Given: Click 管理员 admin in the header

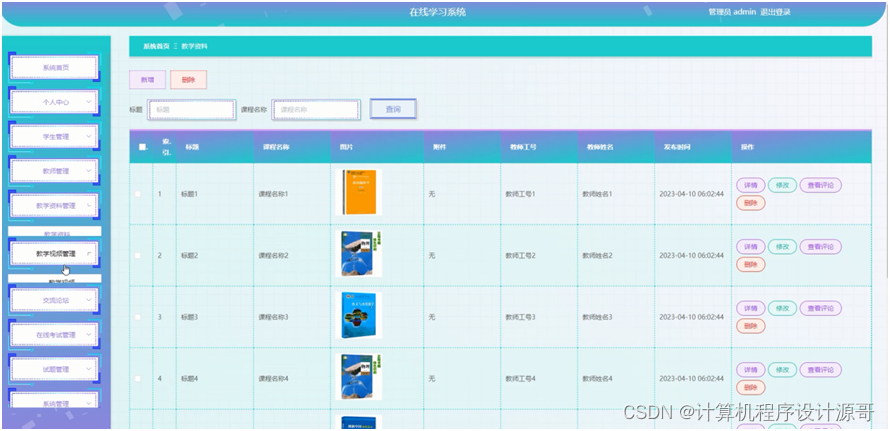Looking at the screenshot, I should 732,12.
